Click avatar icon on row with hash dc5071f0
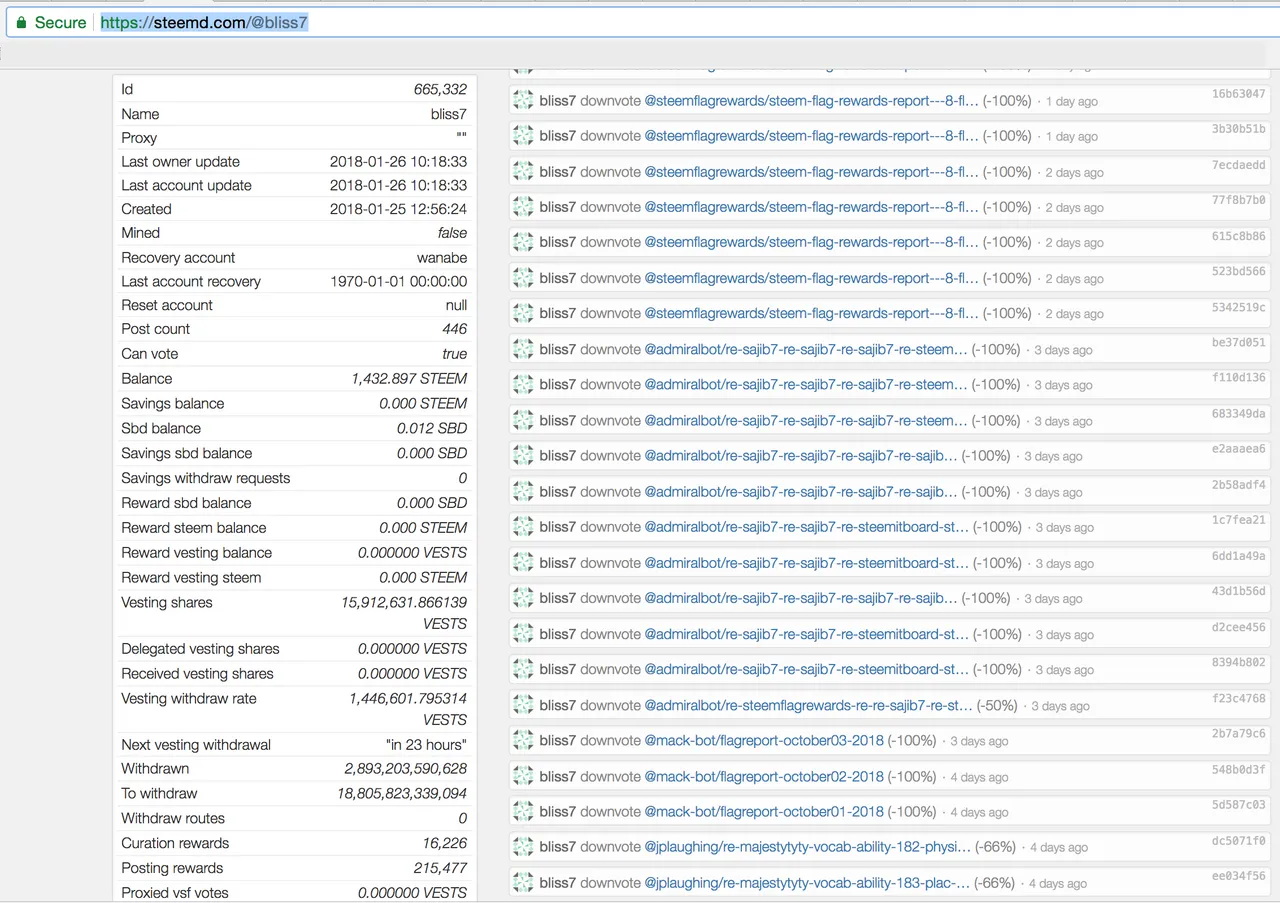Screen dimensions: 1280x903 click(523, 847)
